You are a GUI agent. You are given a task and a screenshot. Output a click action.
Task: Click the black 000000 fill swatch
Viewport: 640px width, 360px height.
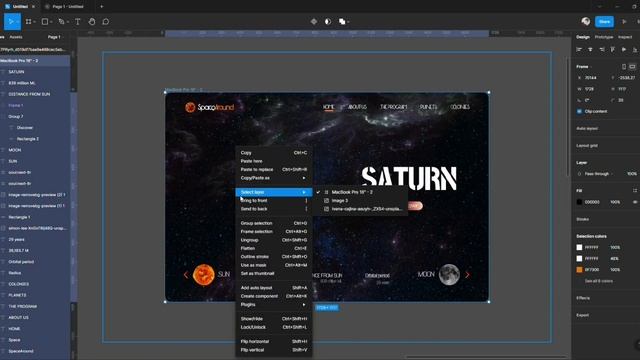click(x=579, y=202)
